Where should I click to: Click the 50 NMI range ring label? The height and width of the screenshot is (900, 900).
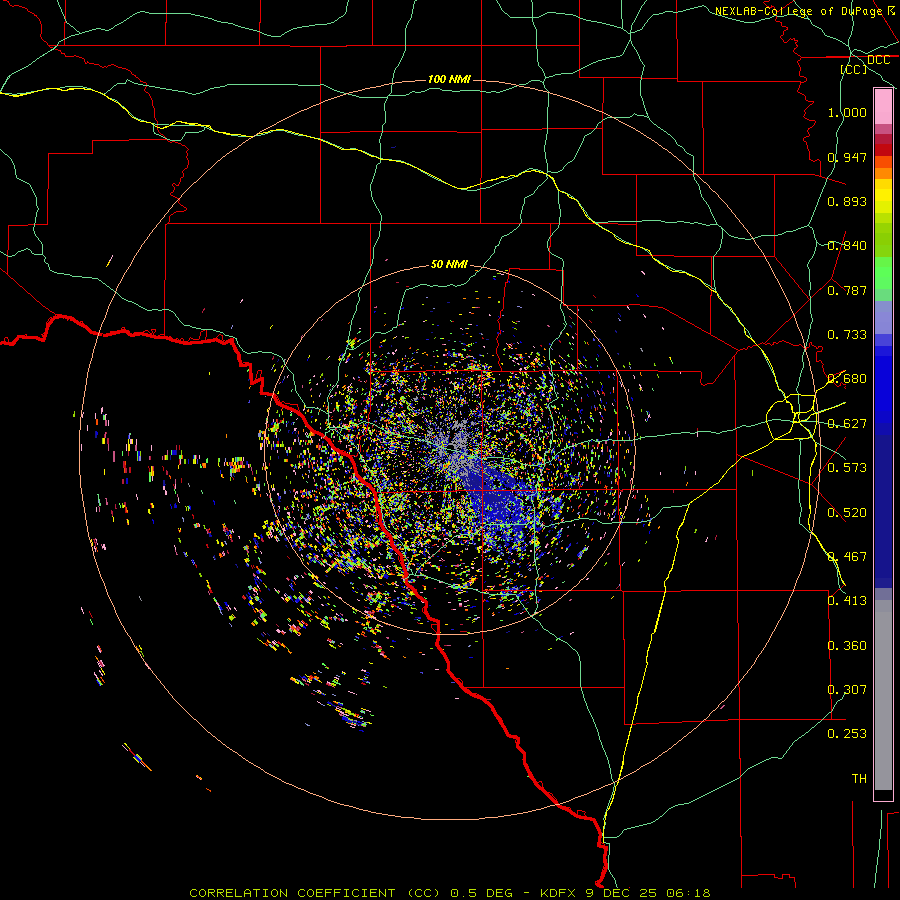click(449, 264)
